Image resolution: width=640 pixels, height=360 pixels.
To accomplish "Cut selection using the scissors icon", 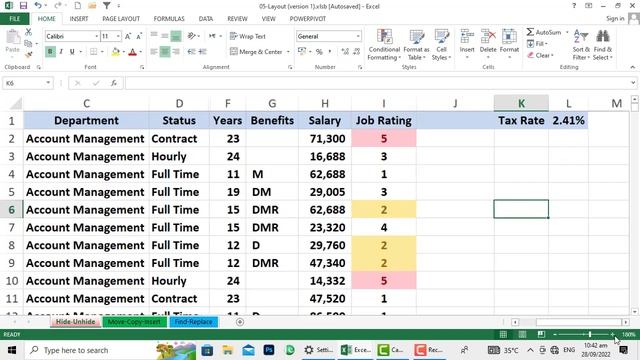I will pos(28,32).
